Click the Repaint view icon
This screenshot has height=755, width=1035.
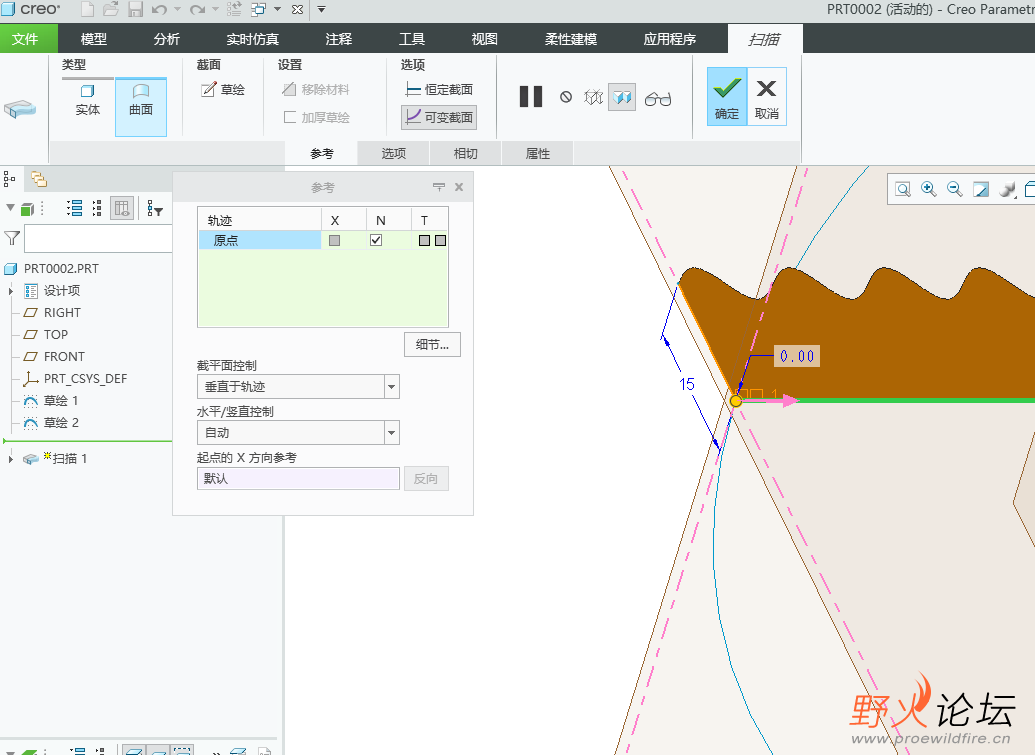[981, 189]
